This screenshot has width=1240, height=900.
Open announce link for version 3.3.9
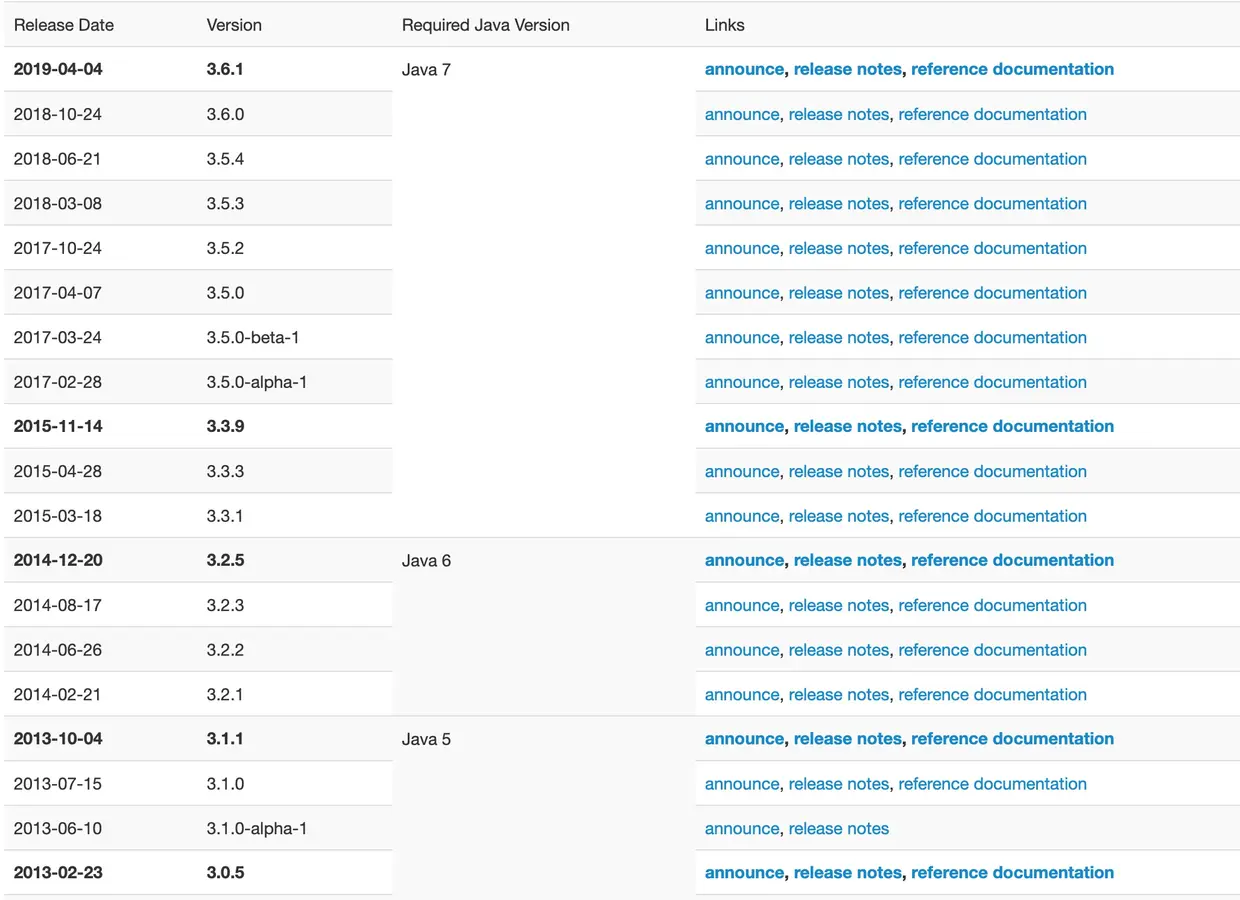[x=745, y=426]
